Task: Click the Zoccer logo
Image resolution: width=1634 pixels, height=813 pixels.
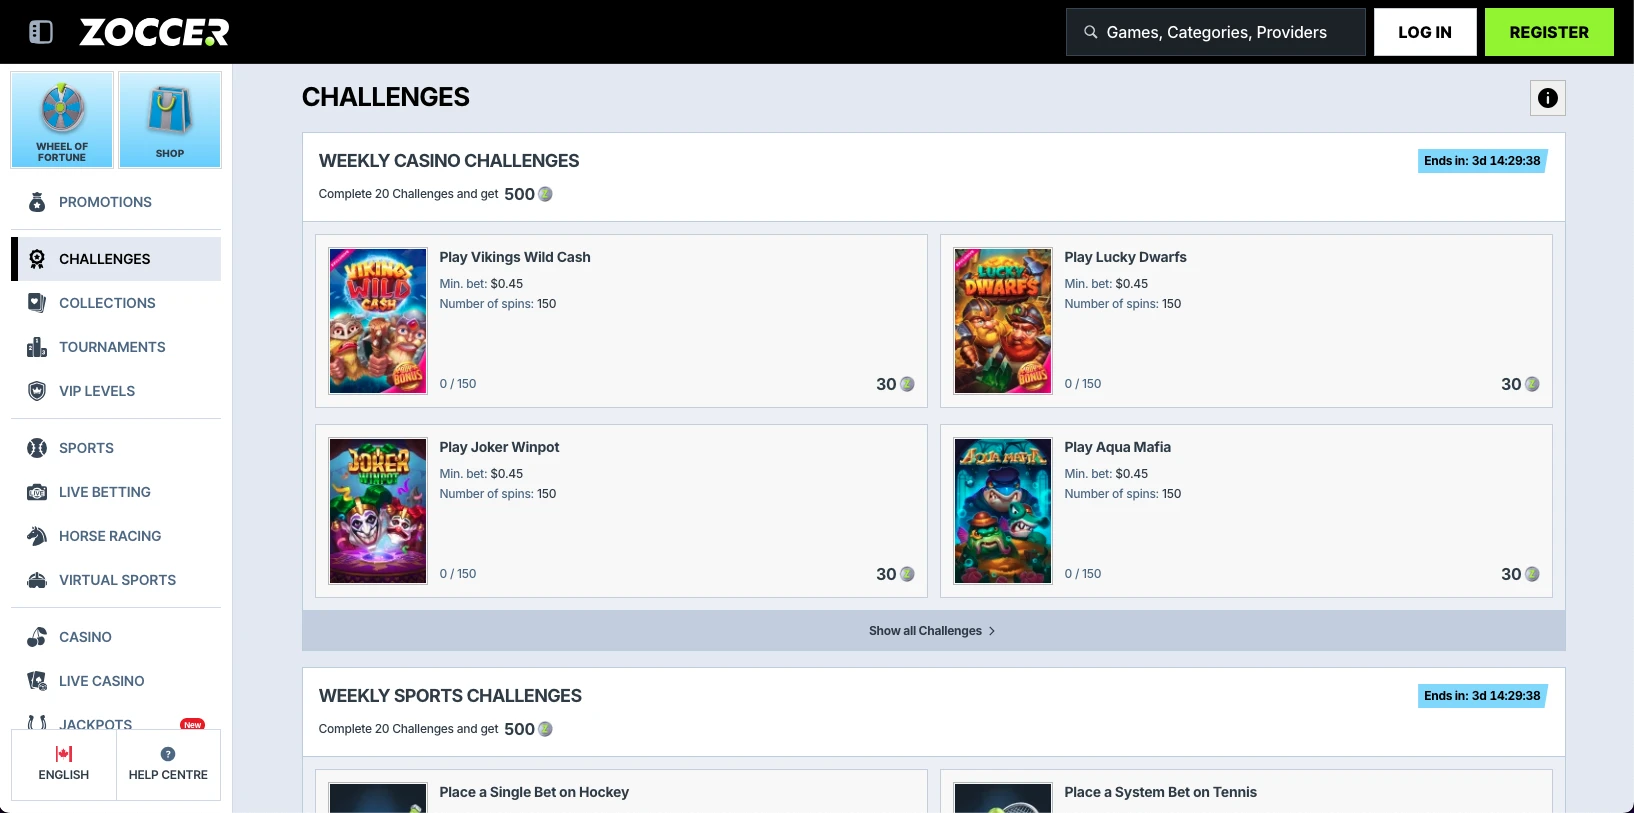Action: pos(154,32)
